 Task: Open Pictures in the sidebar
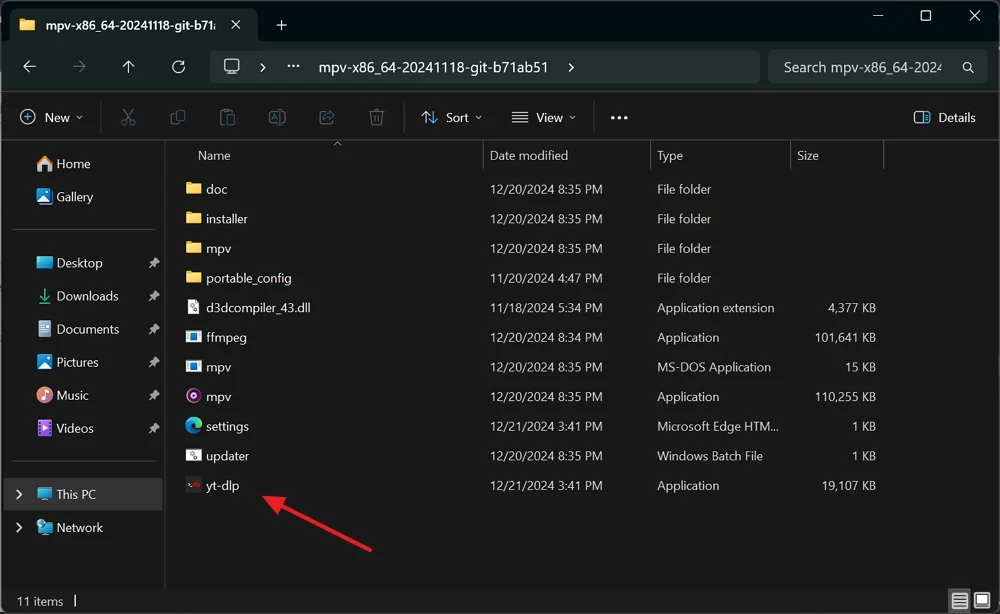[x=68, y=362]
